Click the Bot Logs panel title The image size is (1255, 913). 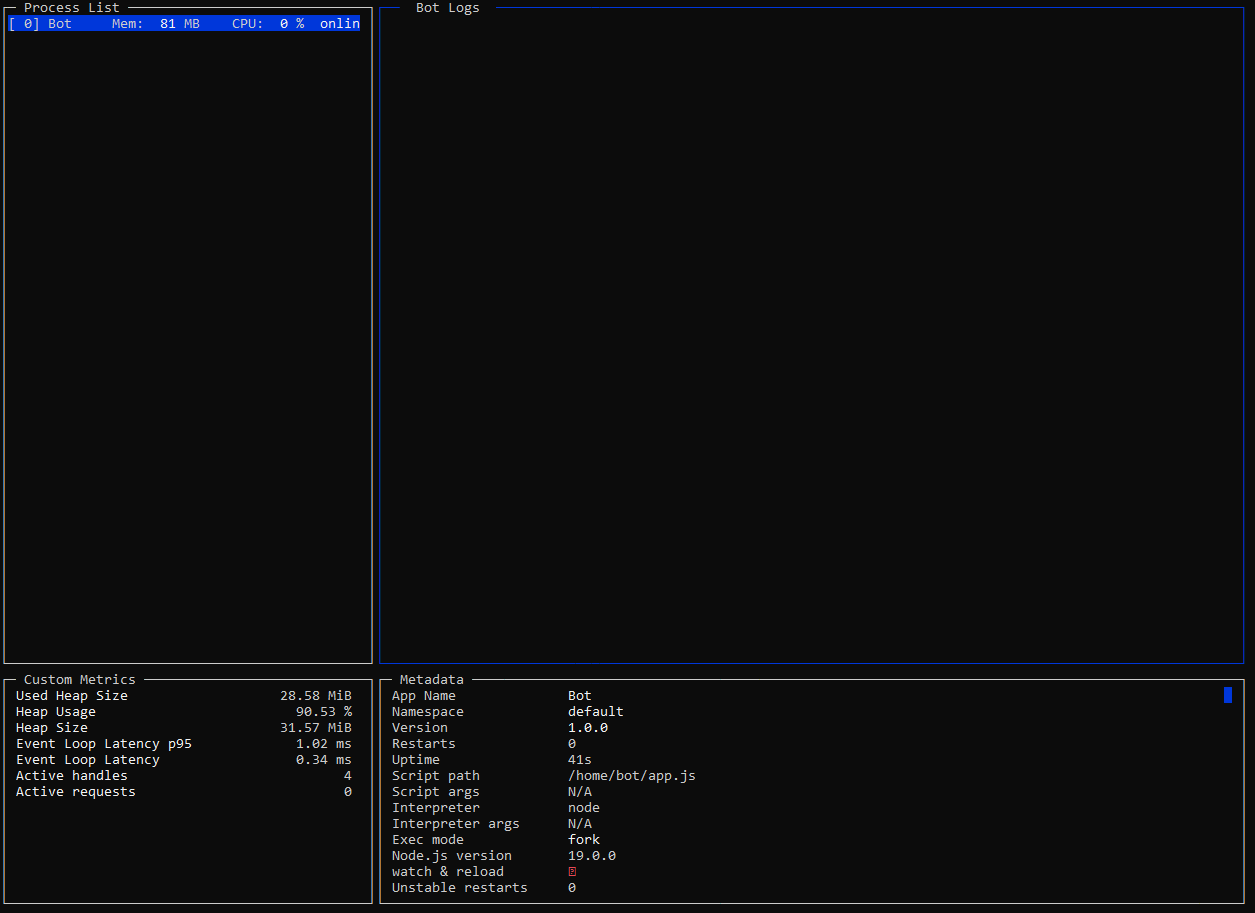(447, 8)
